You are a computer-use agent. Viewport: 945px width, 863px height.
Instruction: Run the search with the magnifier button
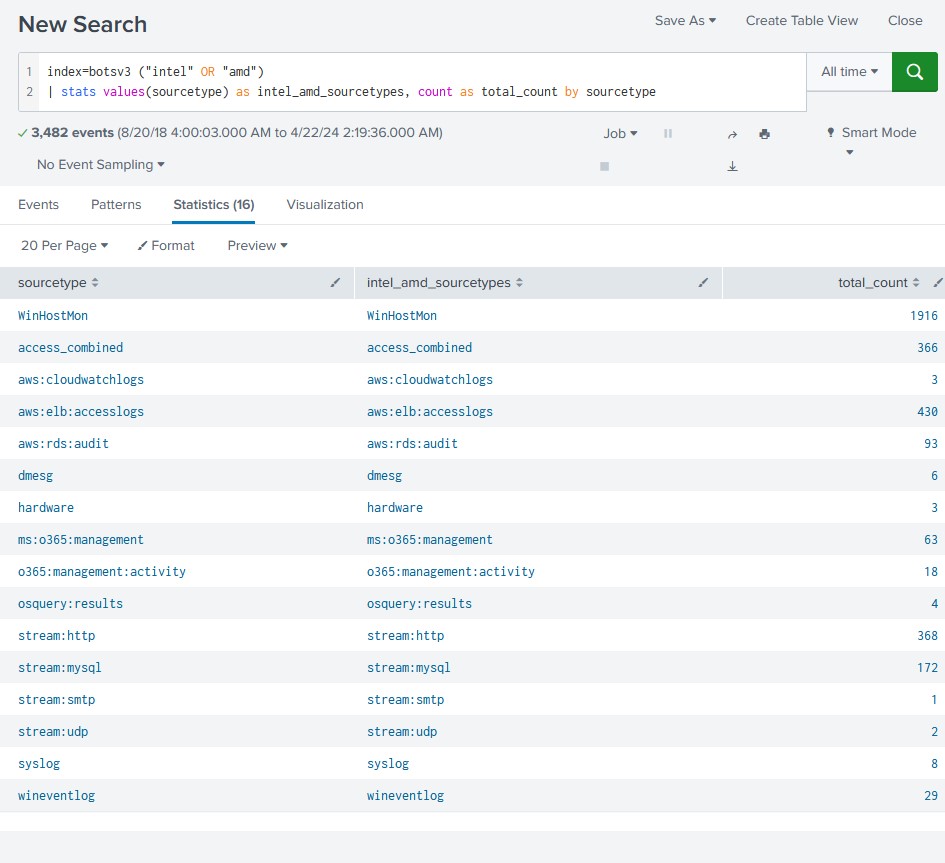pyautogui.click(x=914, y=72)
